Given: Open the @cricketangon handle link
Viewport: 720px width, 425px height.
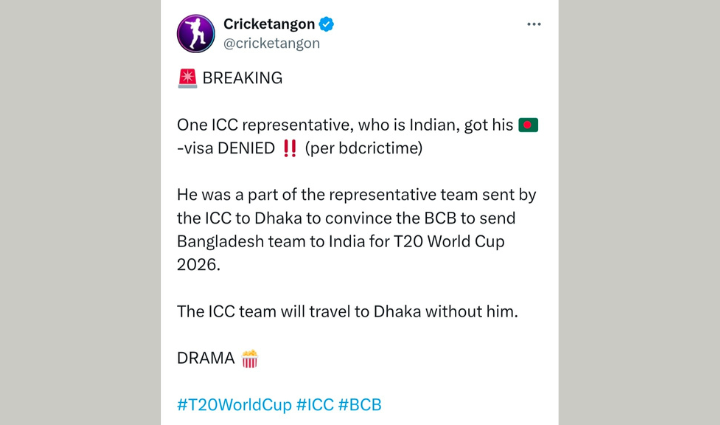Looking at the screenshot, I should [271, 43].
